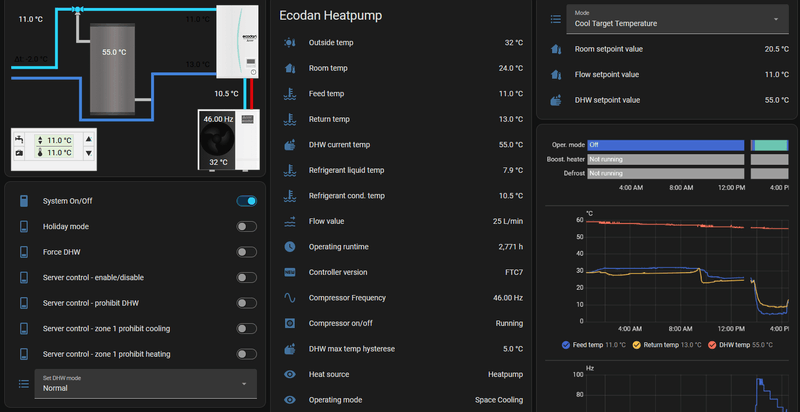800x412 pixels.
Task: Hide the Return temp series in graph legend
Action: [667, 345]
